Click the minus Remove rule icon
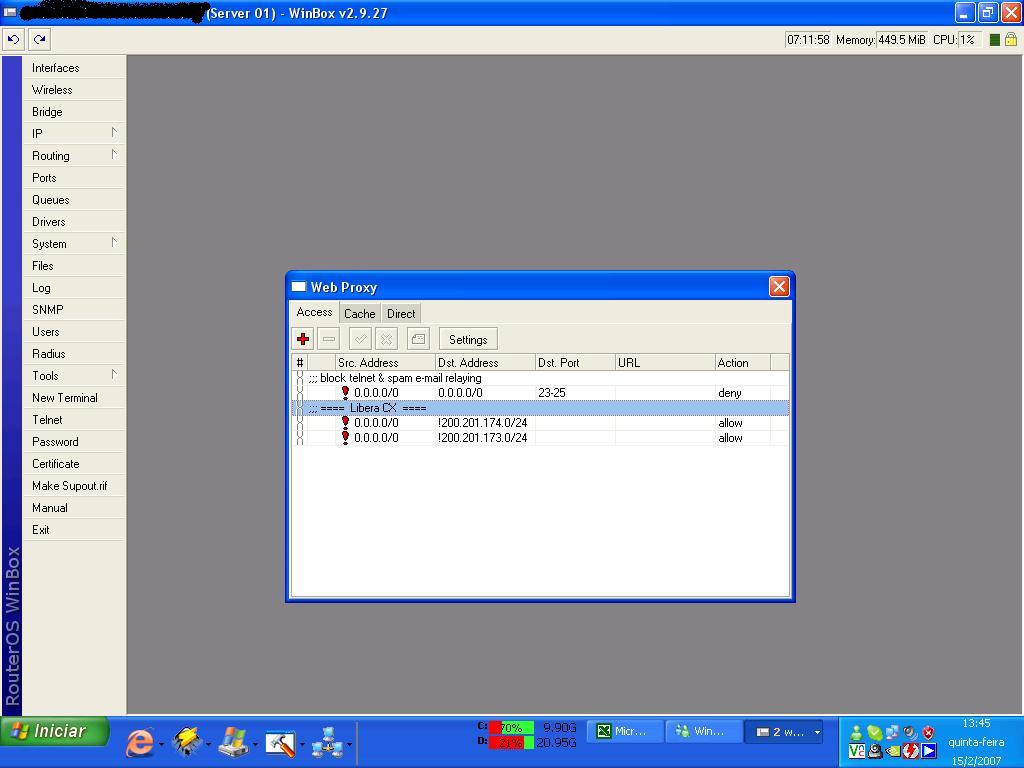 pyautogui.click(x=329, y=339)
